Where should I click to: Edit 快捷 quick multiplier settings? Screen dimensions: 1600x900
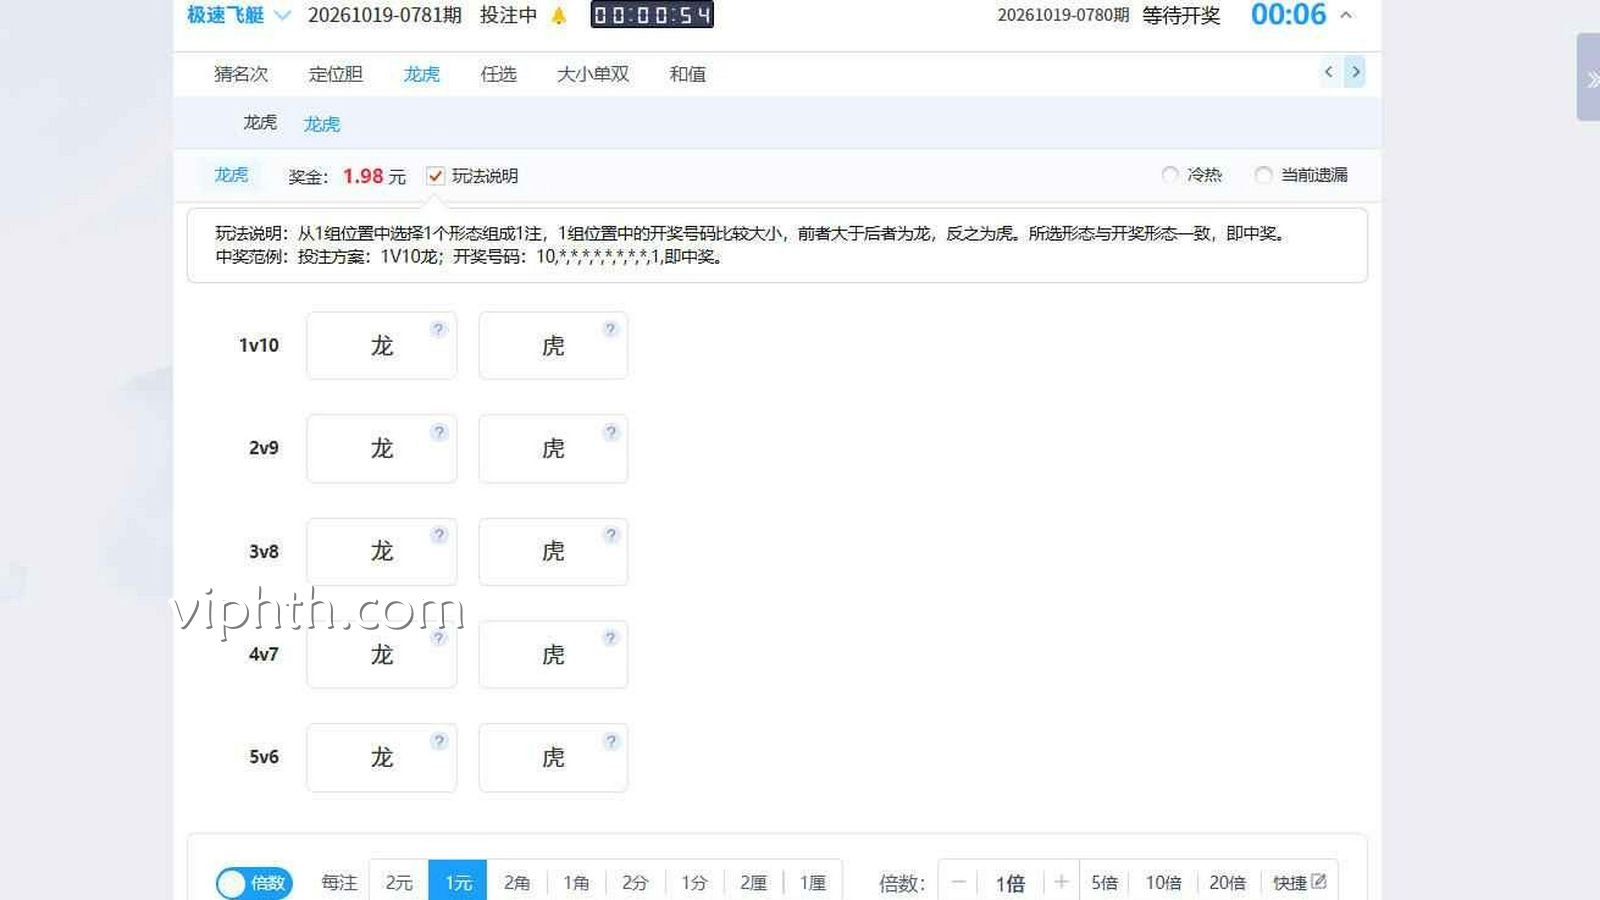pyautogui.click(x=1299, y=882)
